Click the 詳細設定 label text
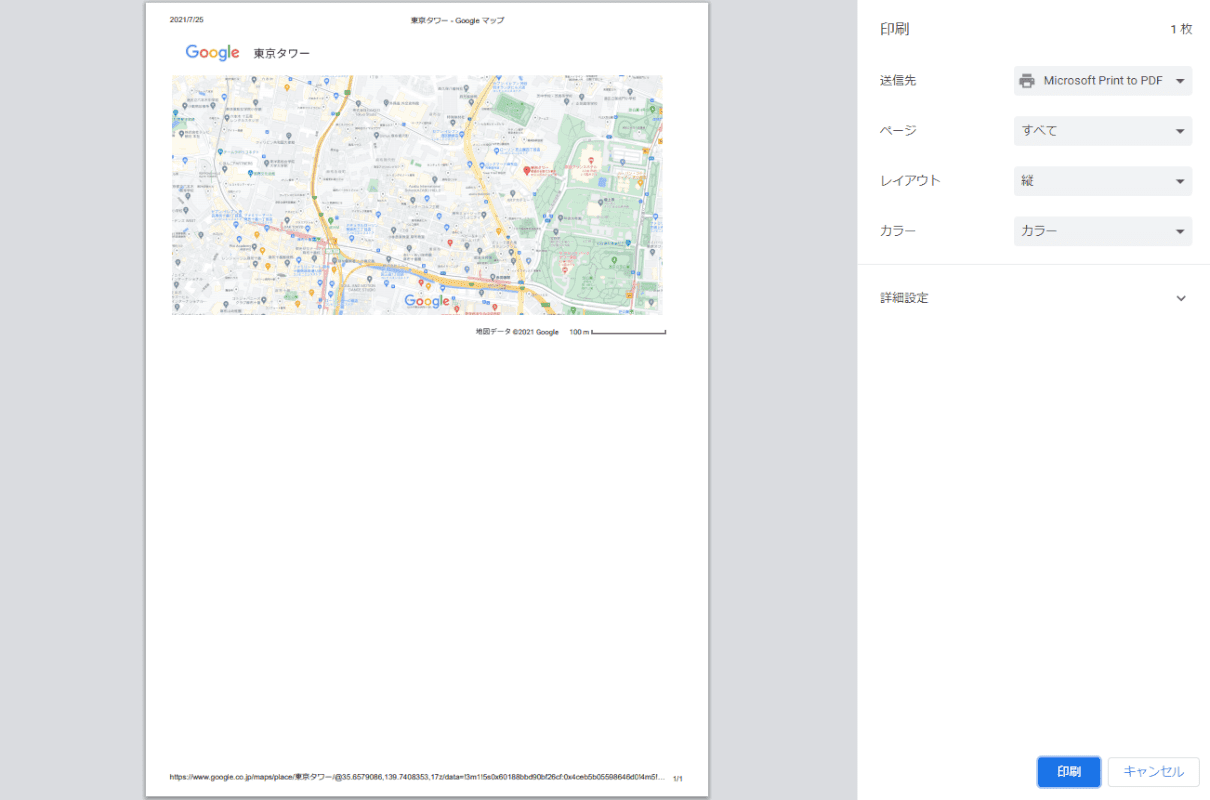Viewport: 1210px width, 800px height. click(904, 298)
